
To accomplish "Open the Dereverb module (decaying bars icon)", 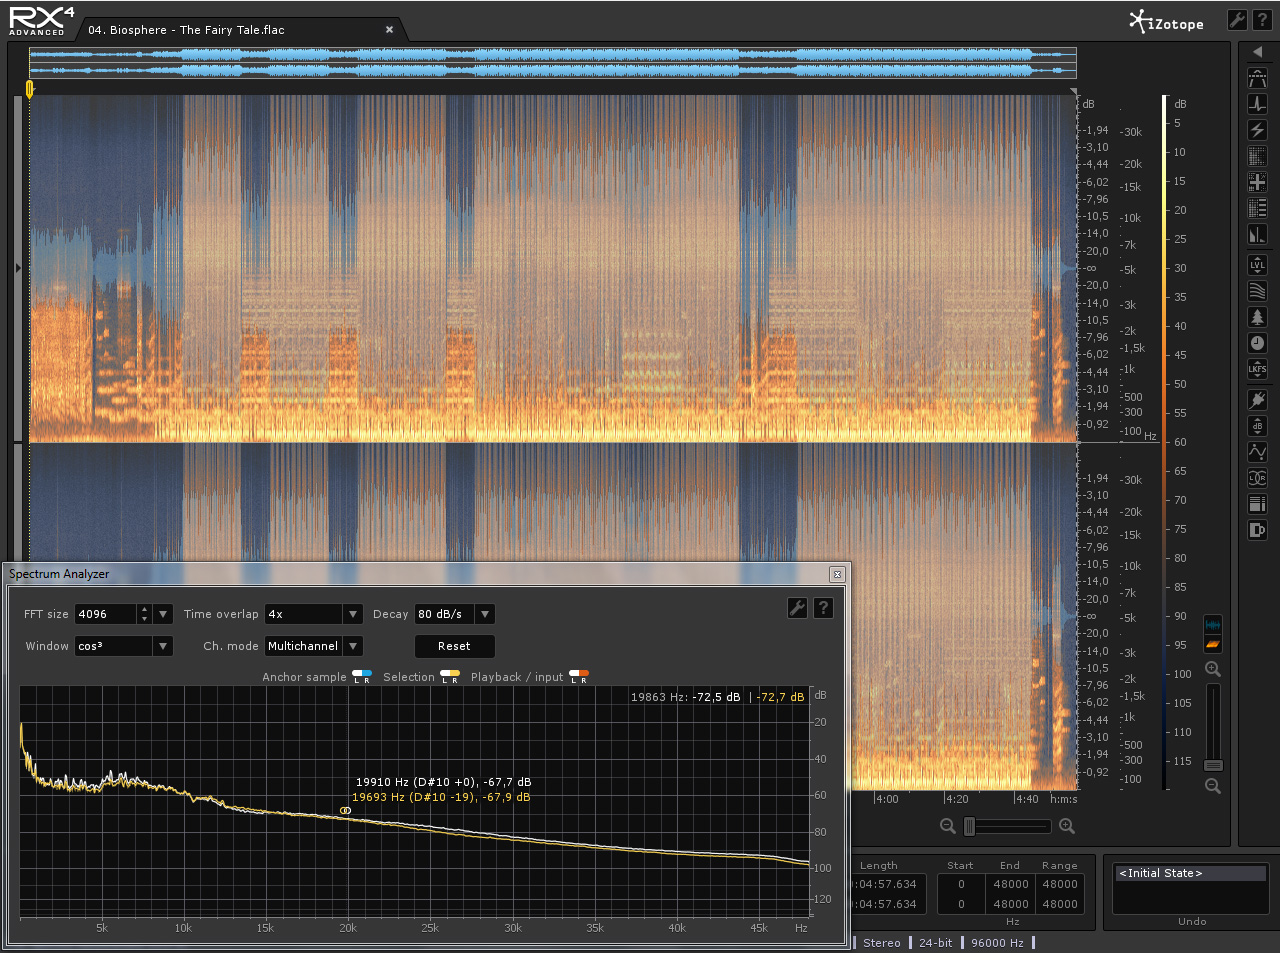I will pos(1257,234).
